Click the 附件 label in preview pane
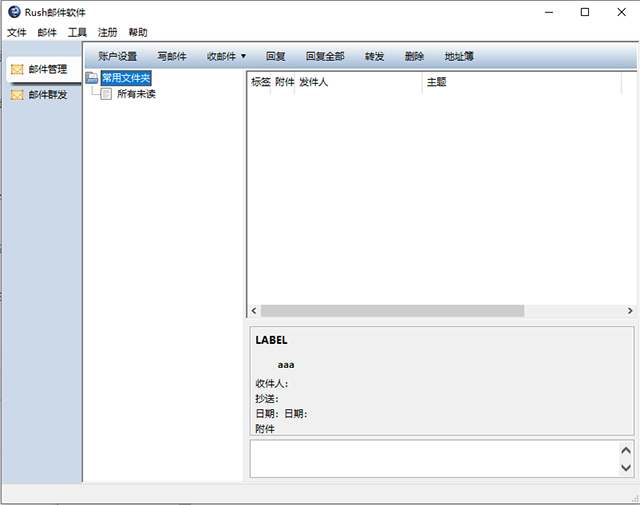640x505 pixels. tap(265, 429)
